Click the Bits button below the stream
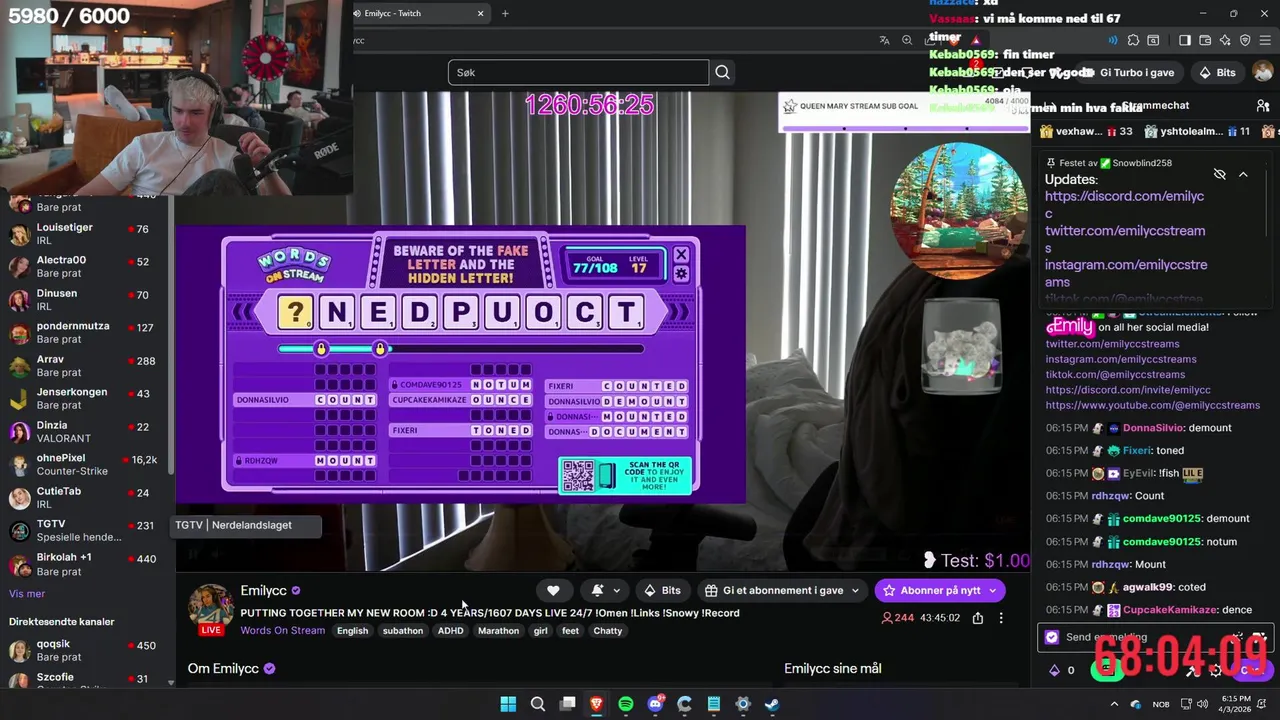 point(663,590)
